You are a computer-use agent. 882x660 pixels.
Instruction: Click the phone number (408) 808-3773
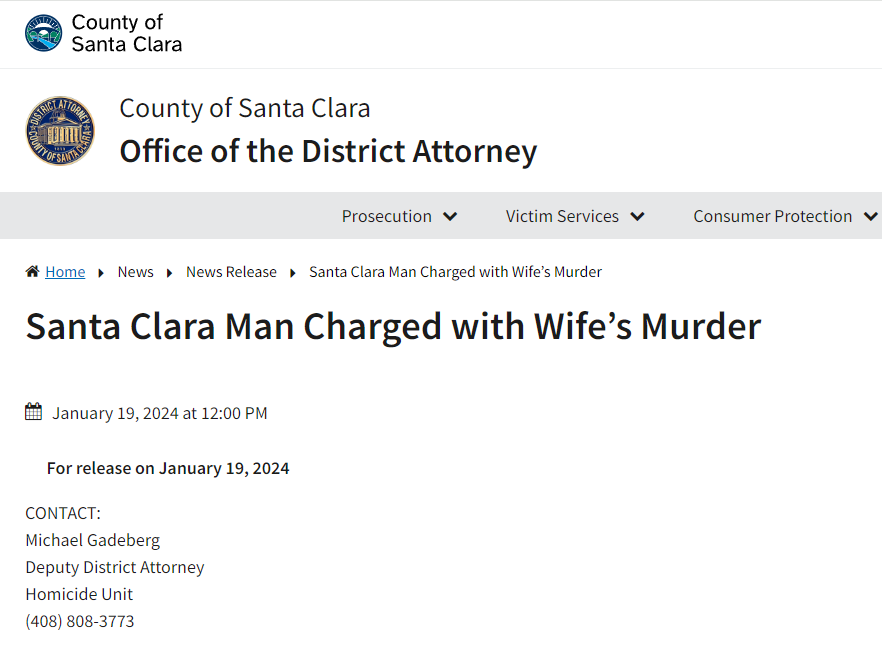coord(80,621)
